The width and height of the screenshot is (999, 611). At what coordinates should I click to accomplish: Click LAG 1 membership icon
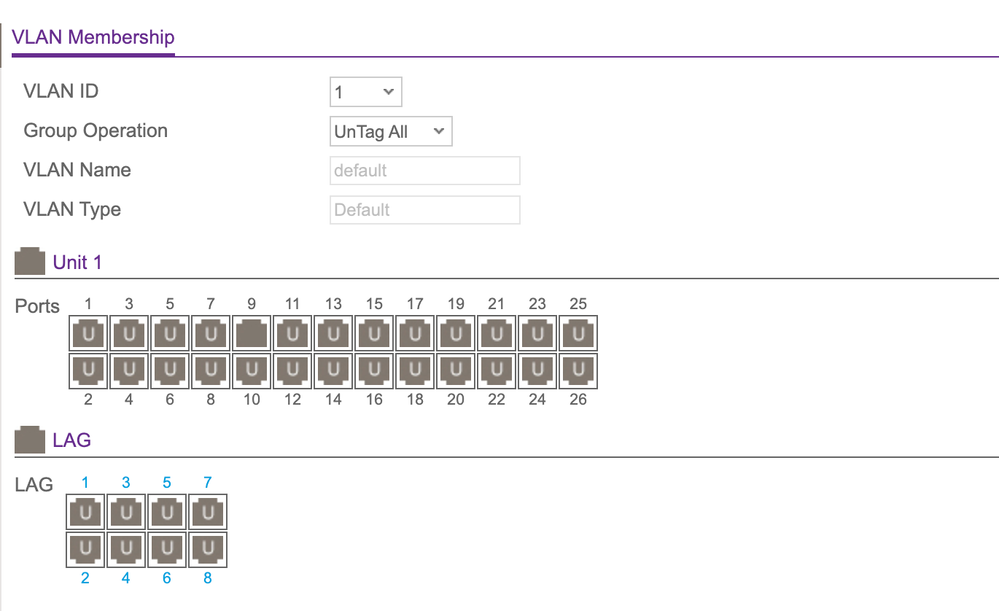85,513
